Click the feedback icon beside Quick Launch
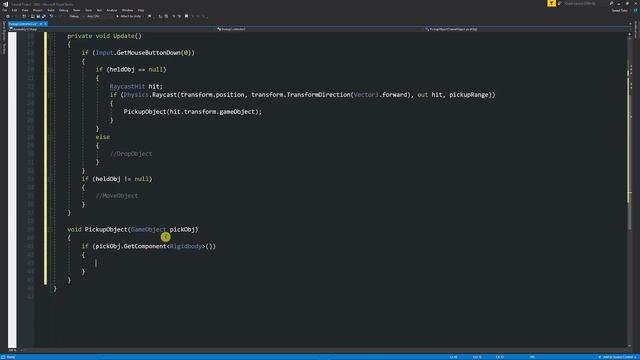 pos(560,3)
